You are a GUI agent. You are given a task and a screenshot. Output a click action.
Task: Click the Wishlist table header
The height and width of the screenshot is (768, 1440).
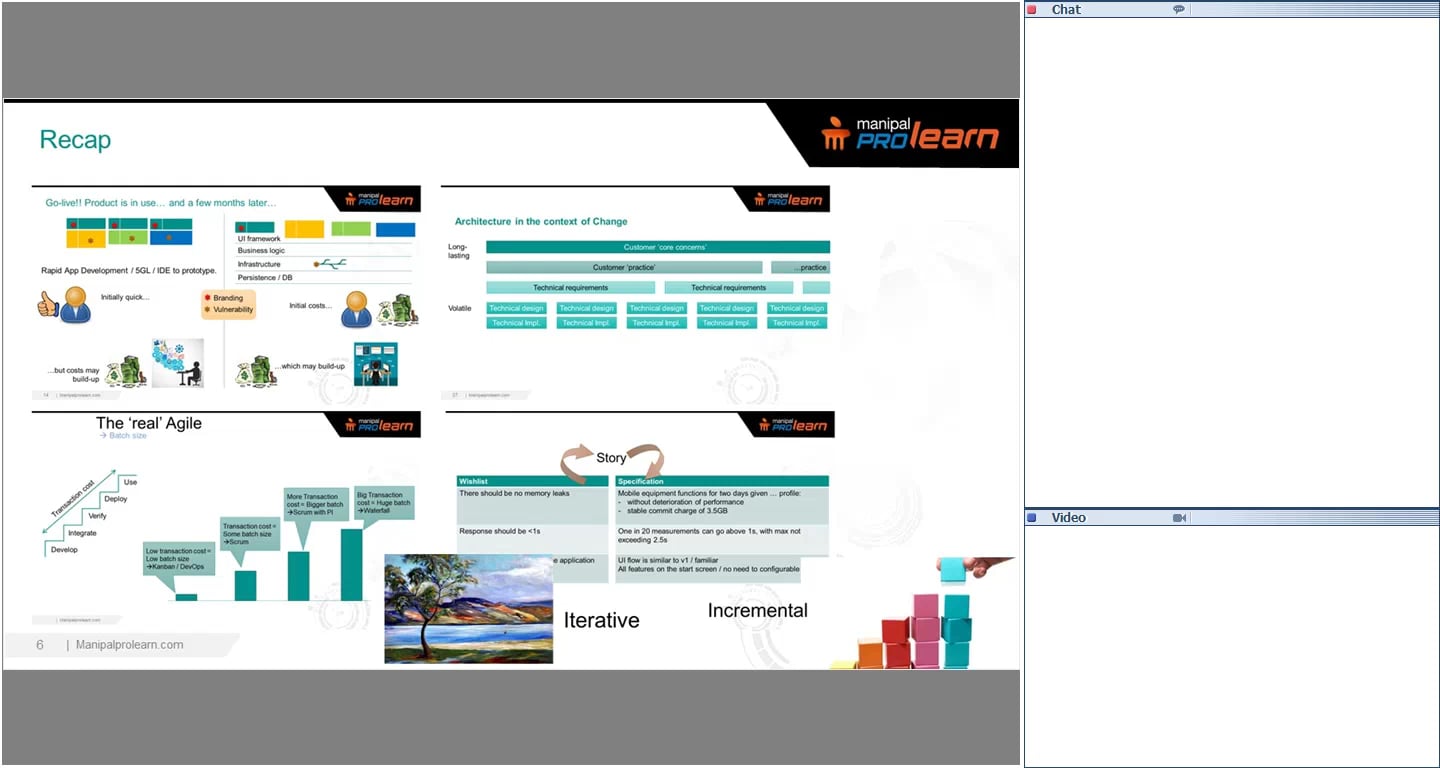tap(532, 481)
